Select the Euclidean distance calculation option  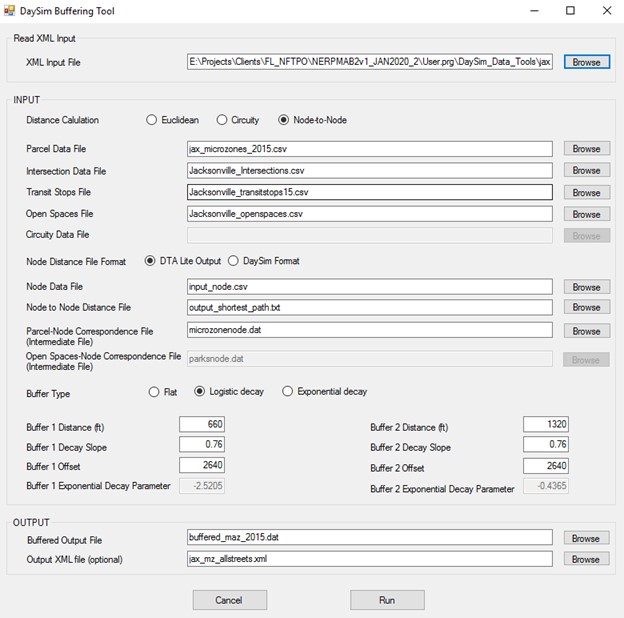(x=152, y=121)
